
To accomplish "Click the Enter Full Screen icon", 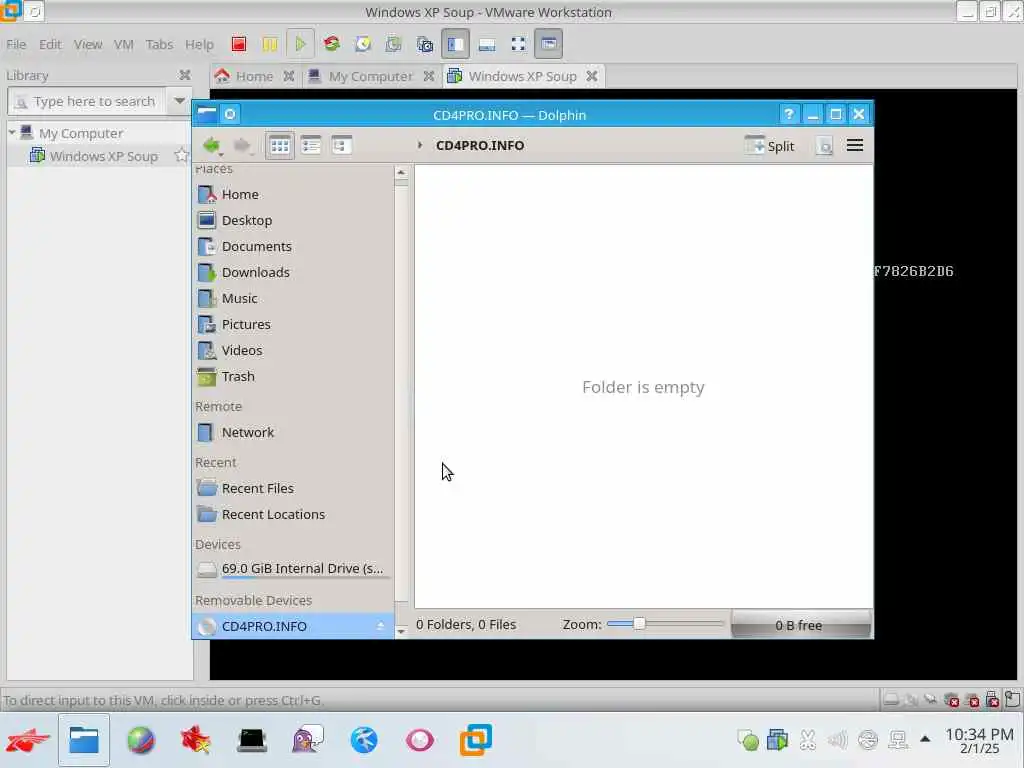I will pyautogui.click(x=518, y=44).
